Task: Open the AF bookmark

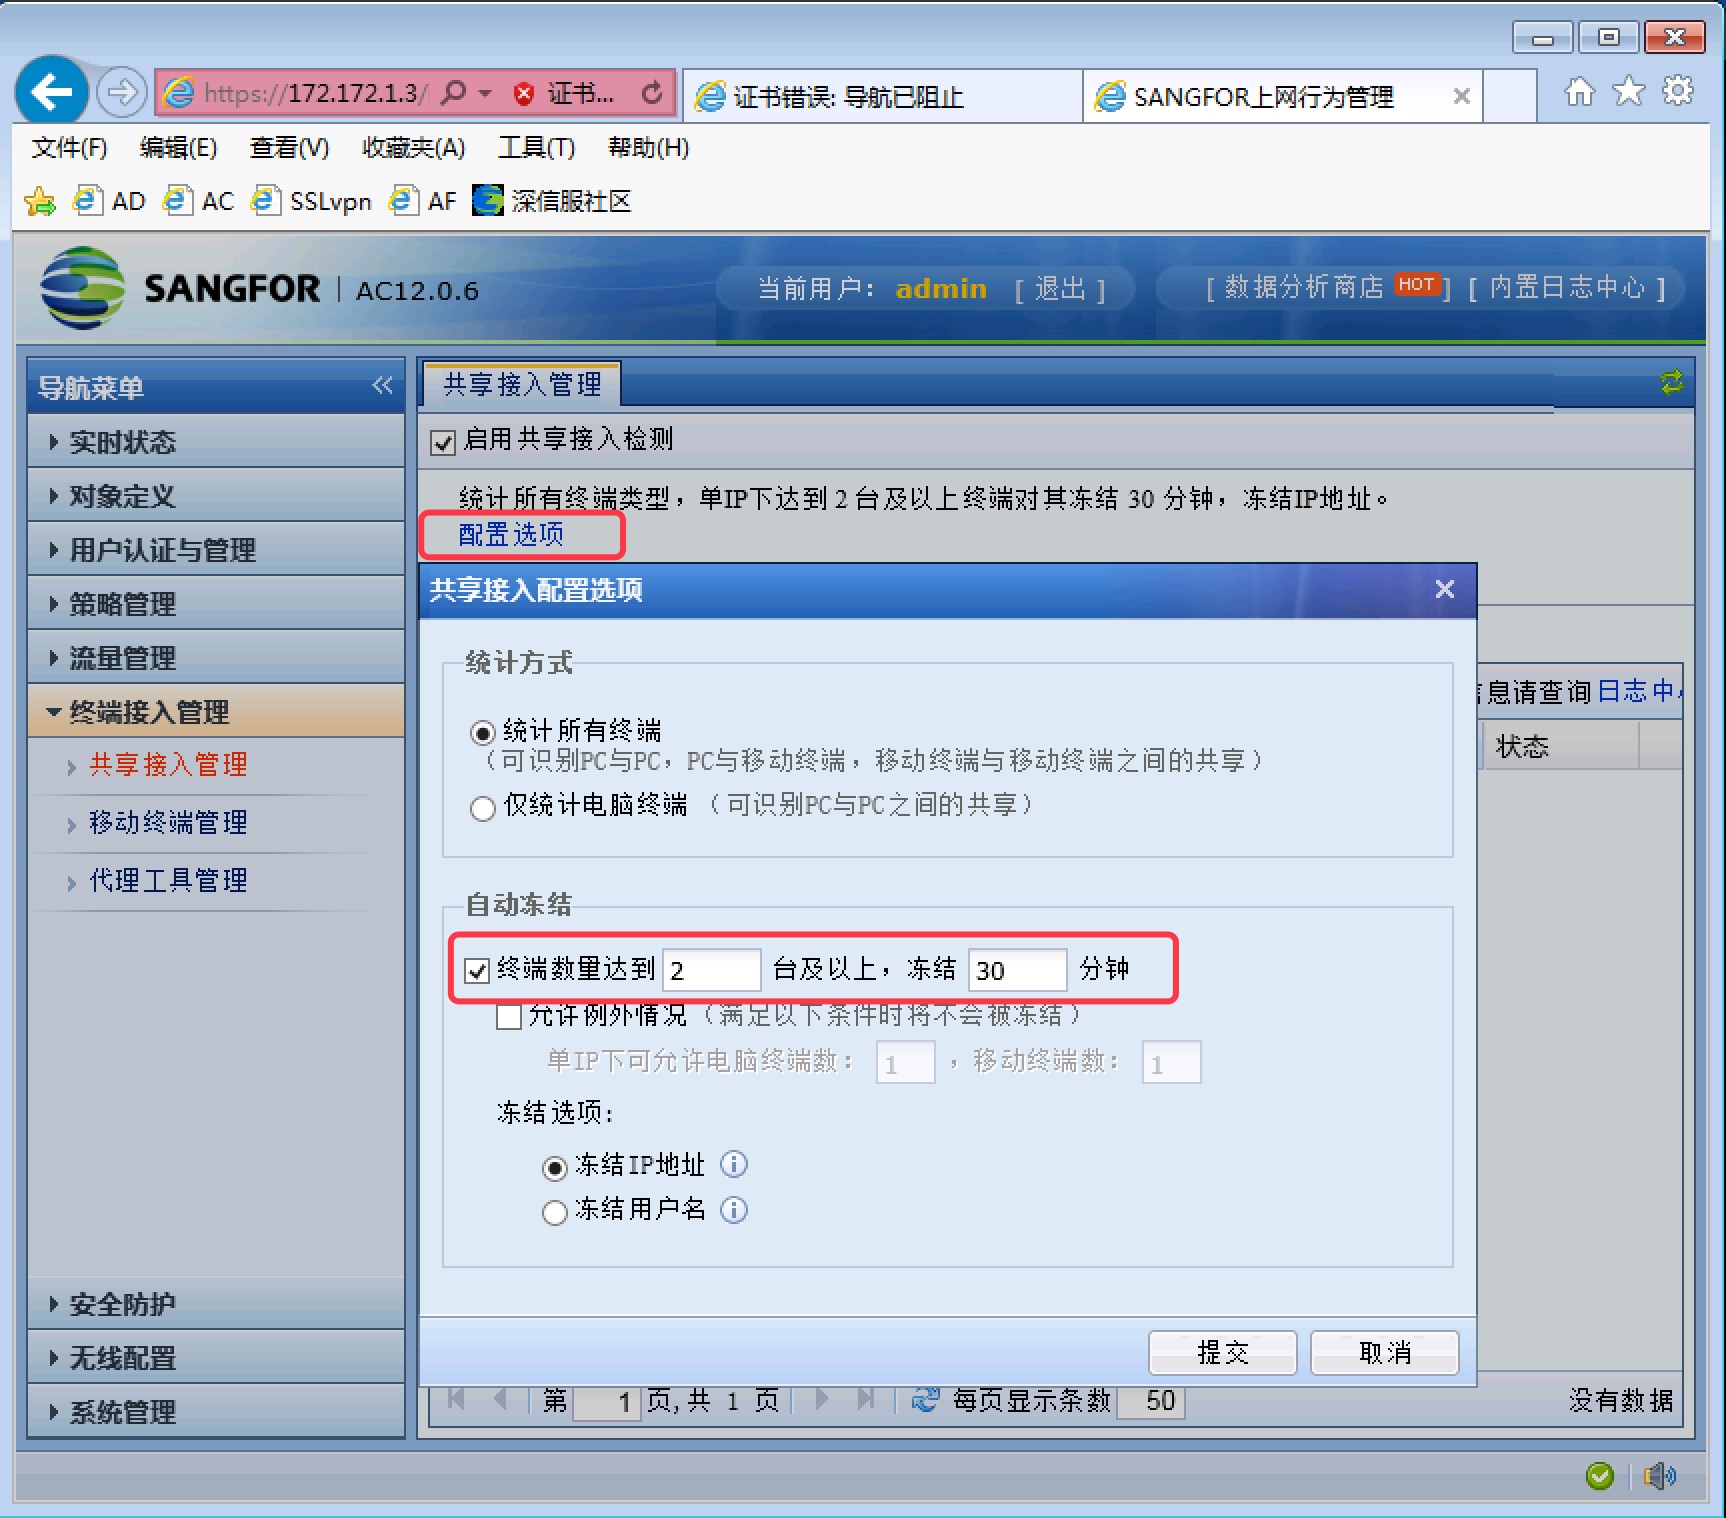Action: point(423,201)
